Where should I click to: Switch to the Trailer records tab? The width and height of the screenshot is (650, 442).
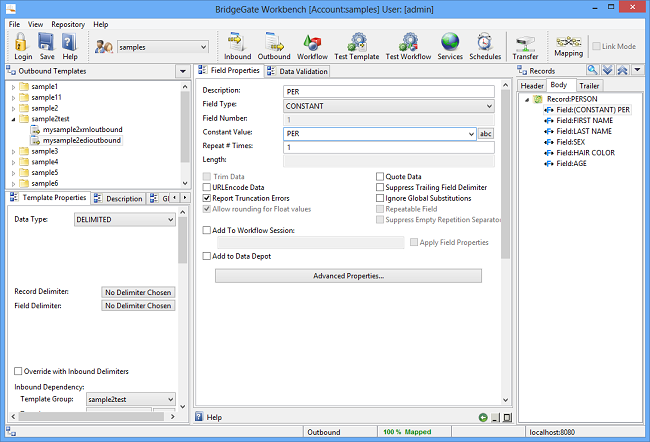point(589,86)
